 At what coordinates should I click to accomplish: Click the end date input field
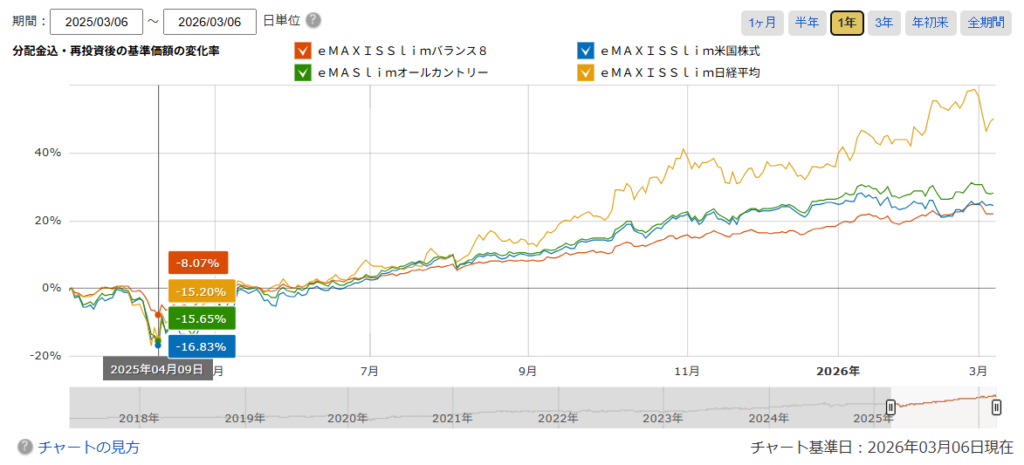tap(209, 22)
